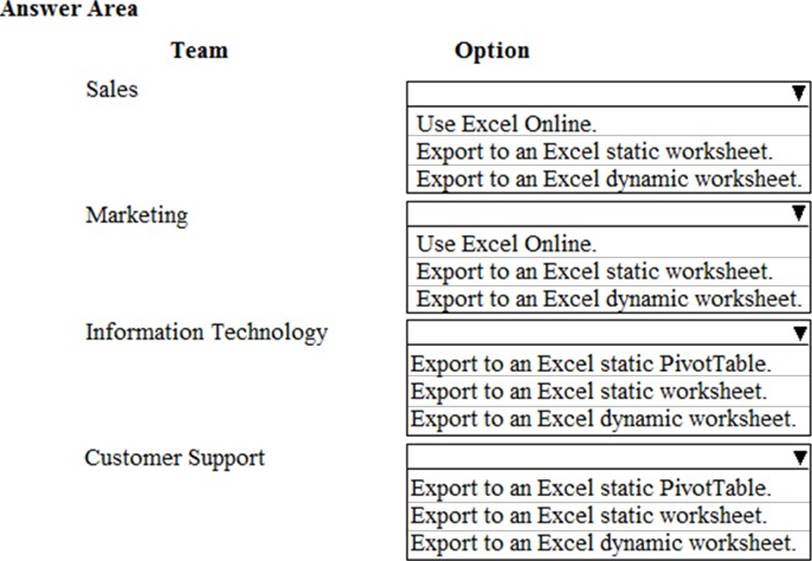Click the Sales dropdown selection field

[x=598, y=94]
